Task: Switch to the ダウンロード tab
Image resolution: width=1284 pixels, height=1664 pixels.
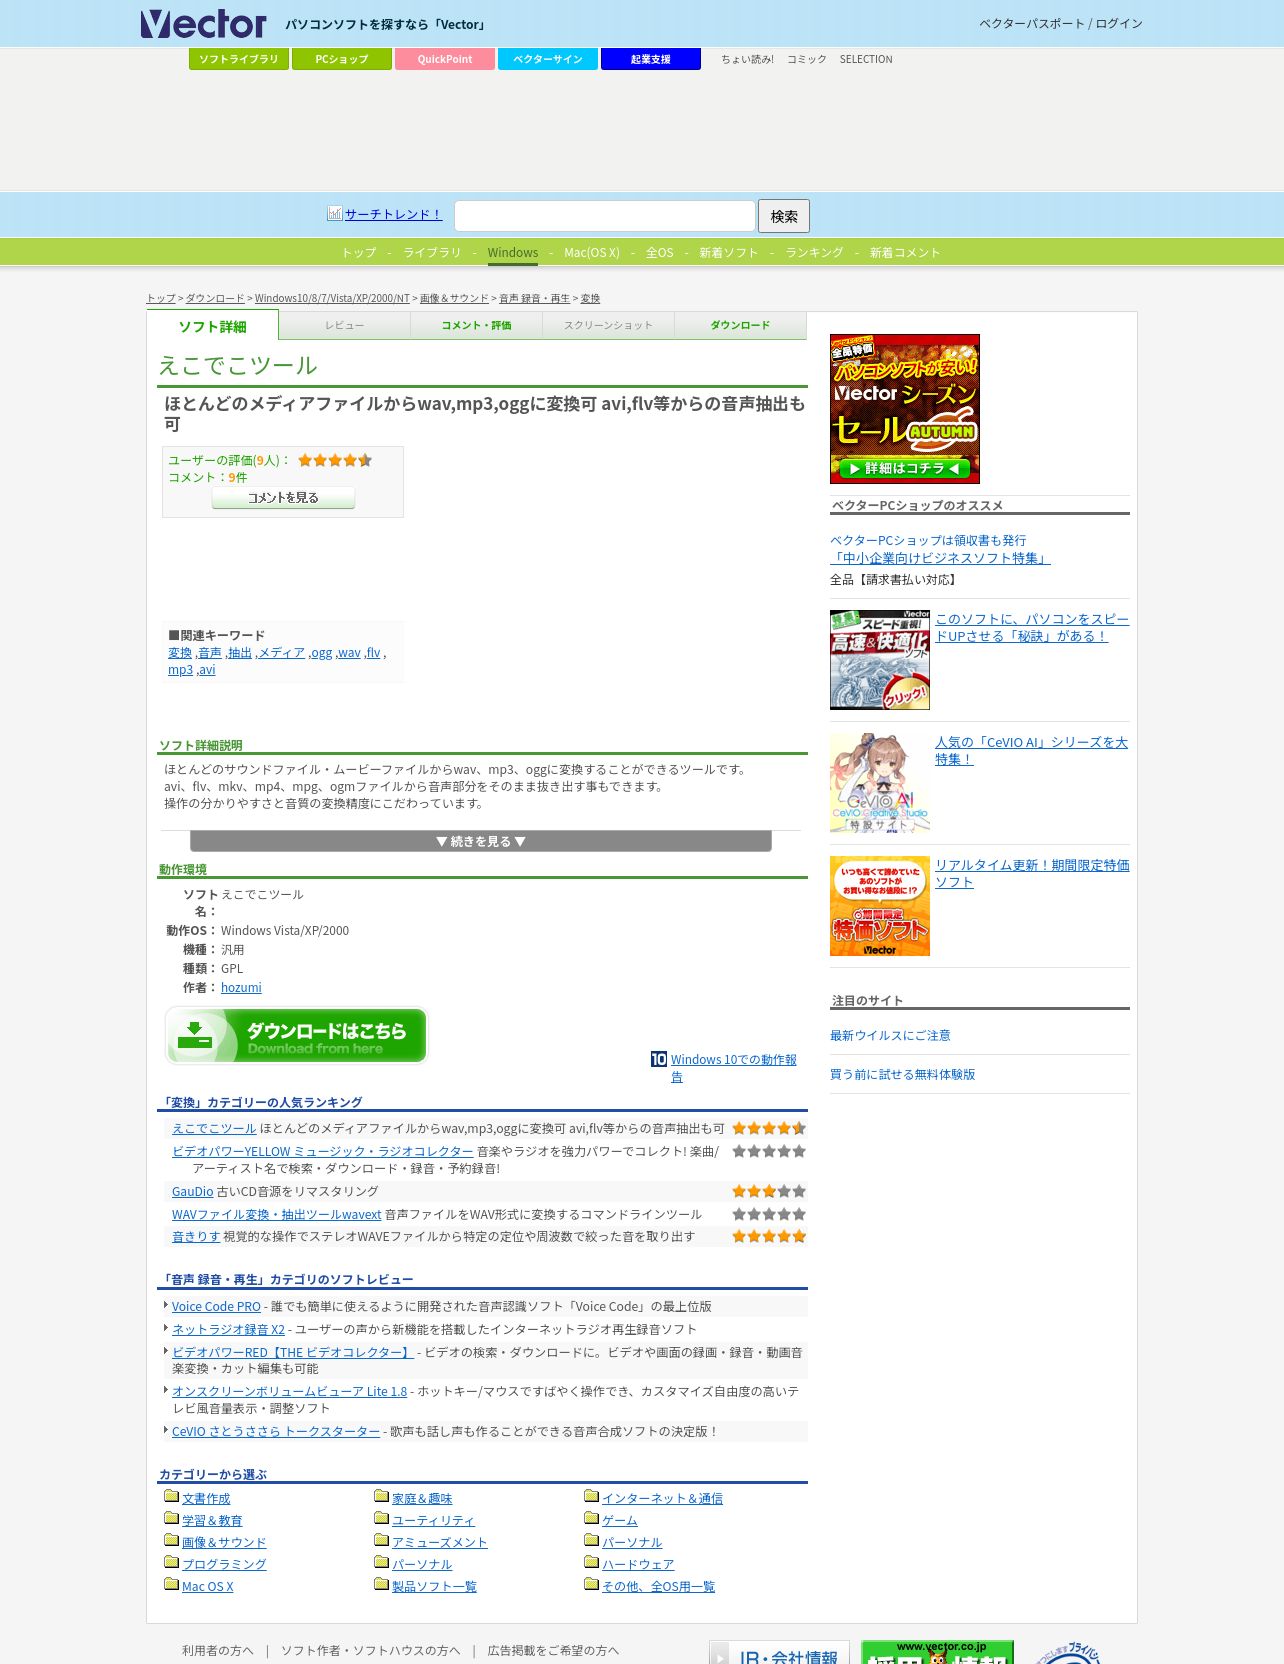Action: [x=740, y=325]
